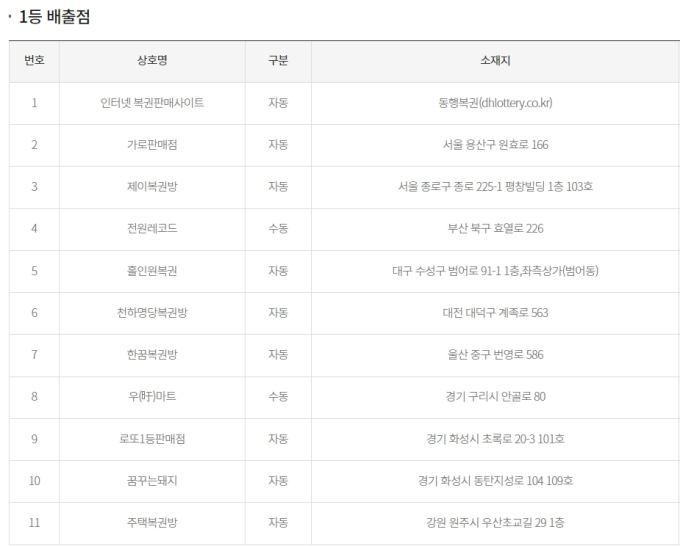The width and height of the screenshot is (680, 546).
Task: Click 수동 in the 우(旴)마트 row
Action: click(278, 396)
